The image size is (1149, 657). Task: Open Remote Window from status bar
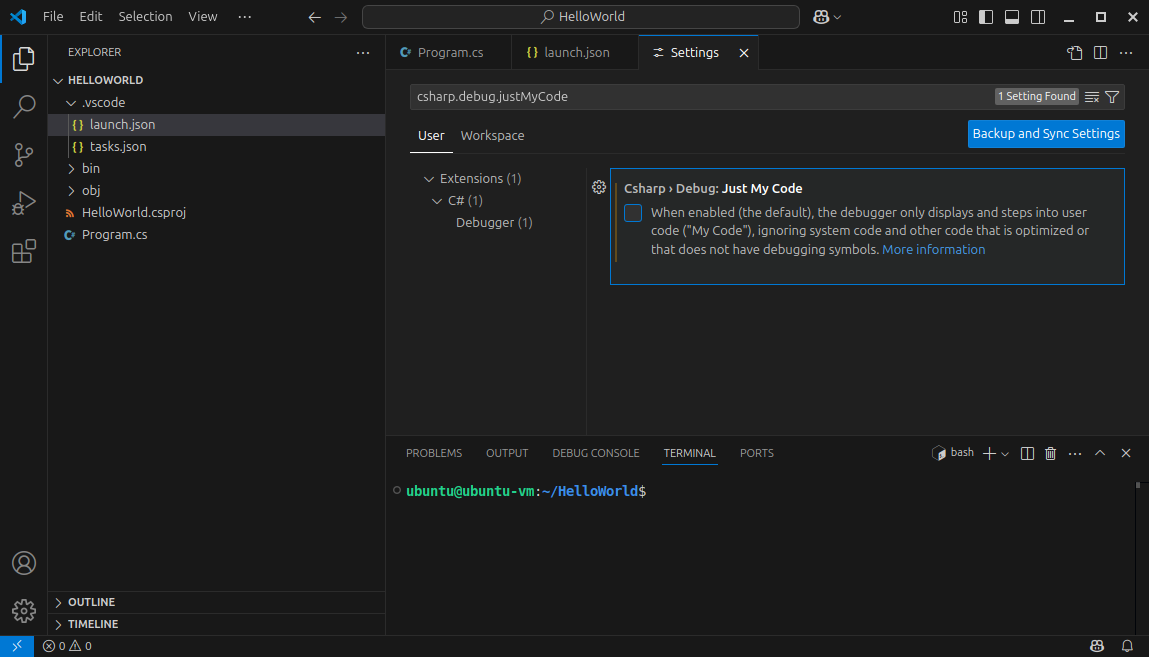click(x=17, y=646)
